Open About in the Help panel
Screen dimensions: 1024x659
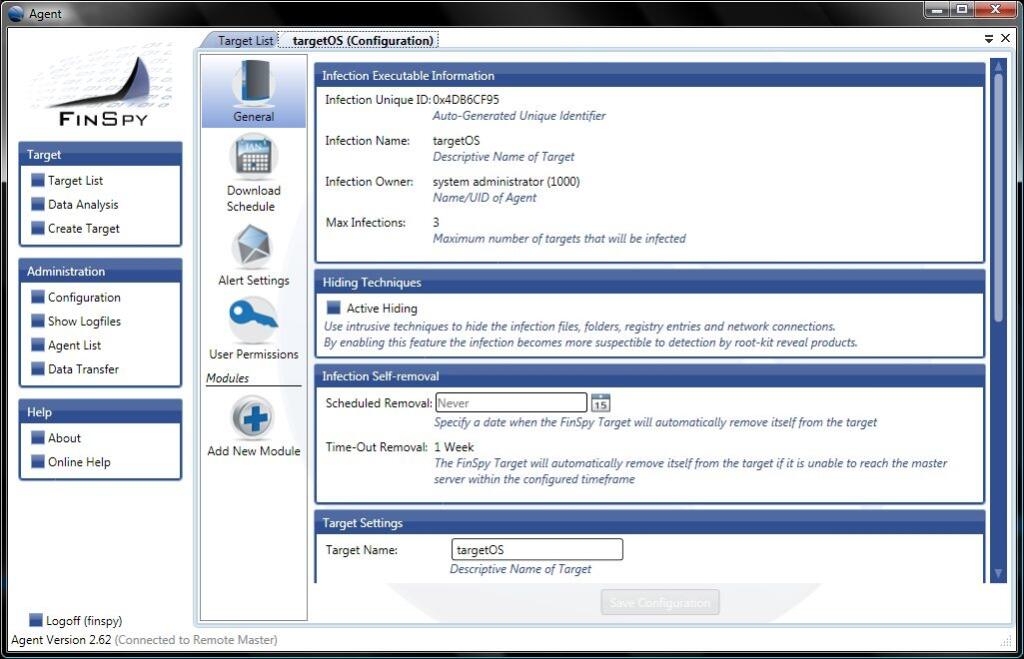[x=56, y=438]
